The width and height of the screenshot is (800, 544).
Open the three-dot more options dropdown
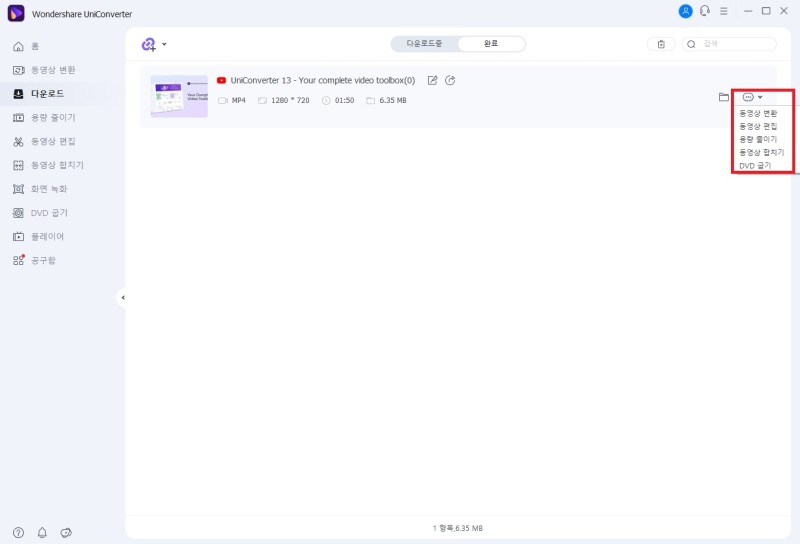click(752, 97)
